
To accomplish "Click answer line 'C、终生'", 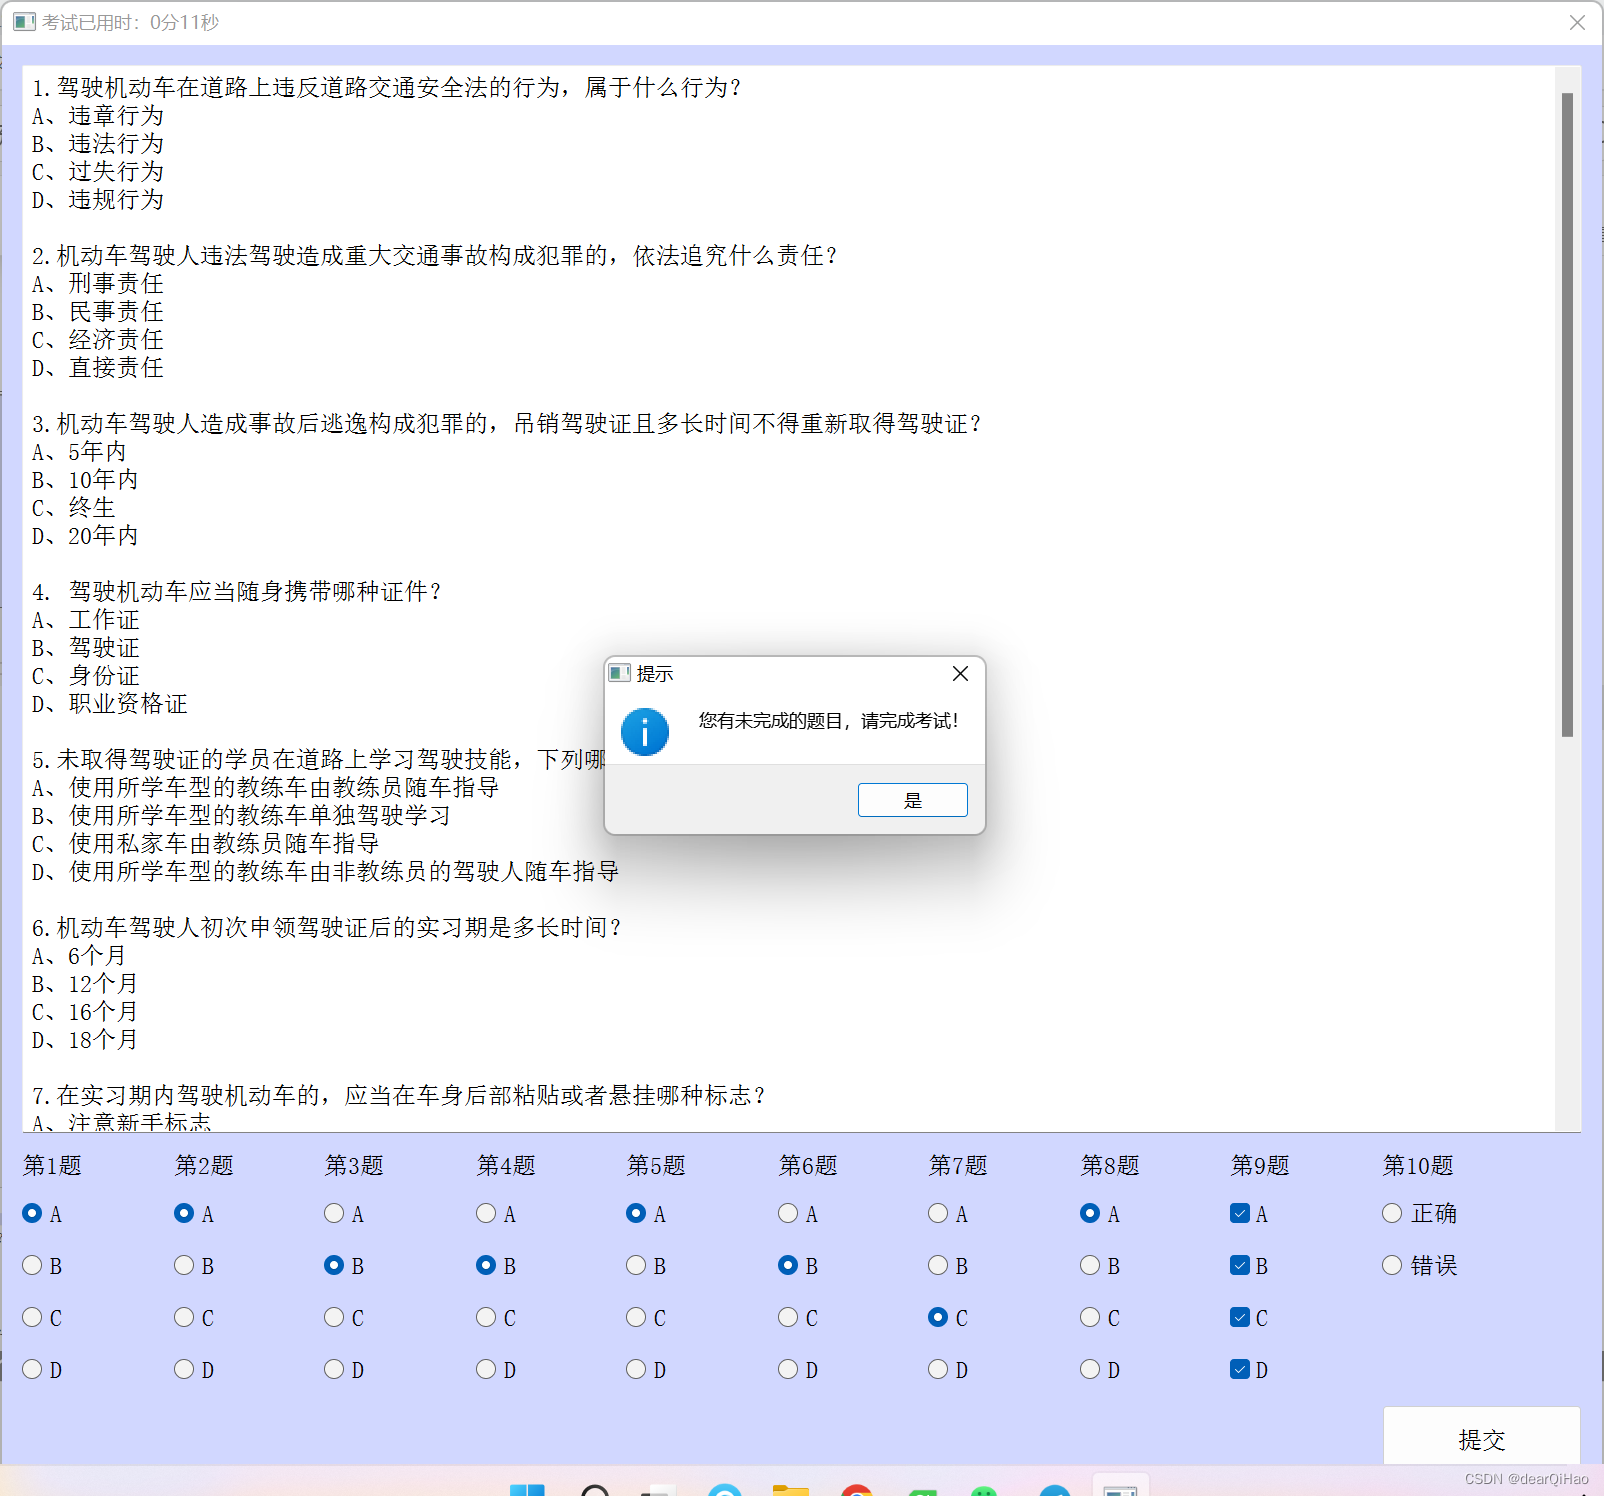I will pyautogui.click(x=74, y=508).
